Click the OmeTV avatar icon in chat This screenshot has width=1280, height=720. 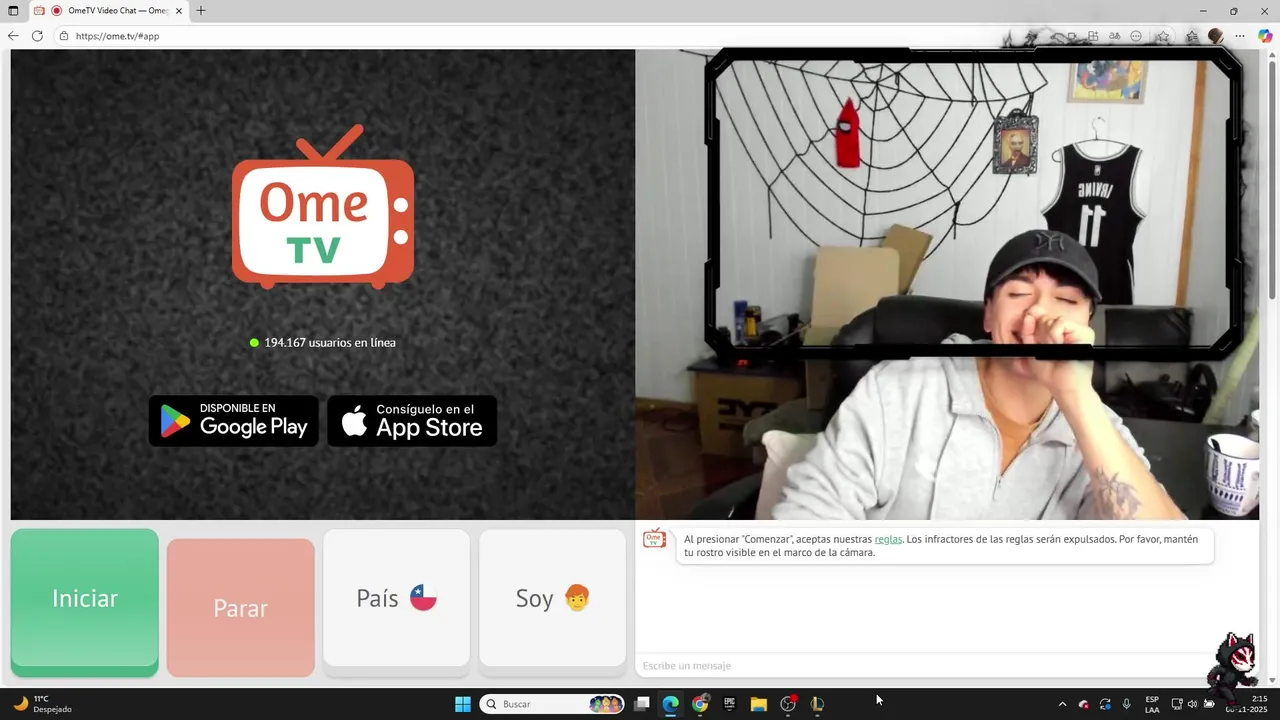pyautogui.click(x=654, y=539)
